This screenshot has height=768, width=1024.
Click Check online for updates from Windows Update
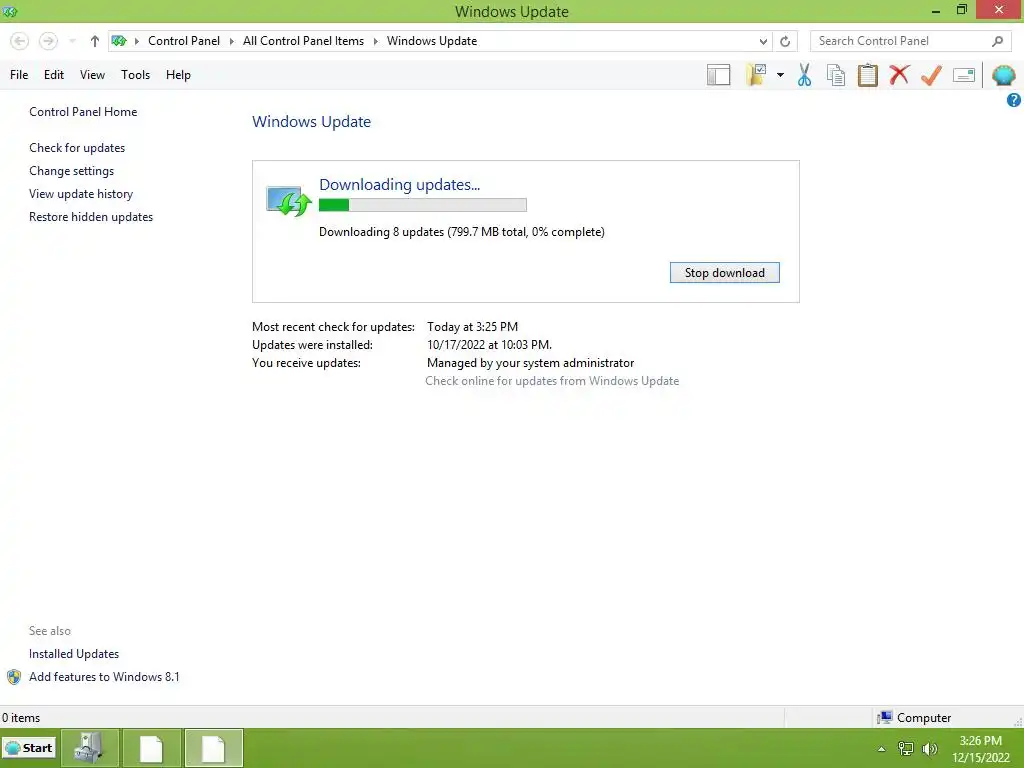552,381
